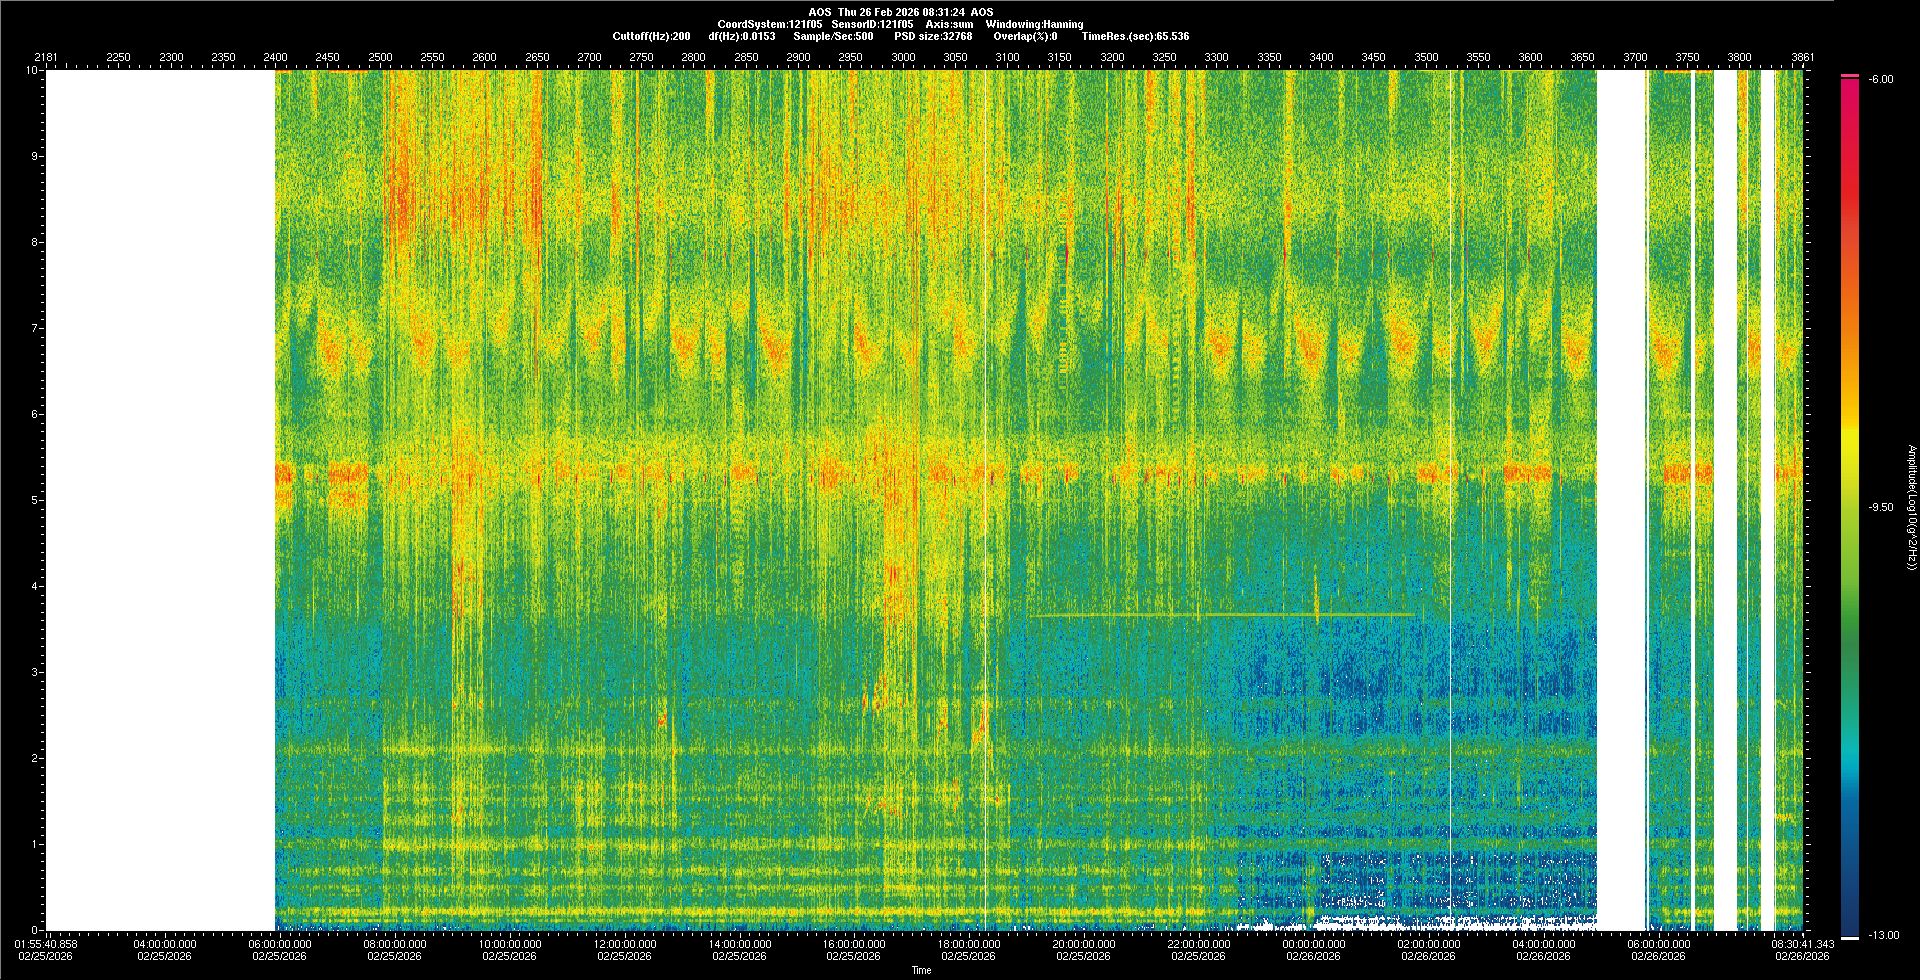Click the 3861 tick on the top axis
The height and width of the screenshot is (980, 1920).
(x=1802, y=57)
